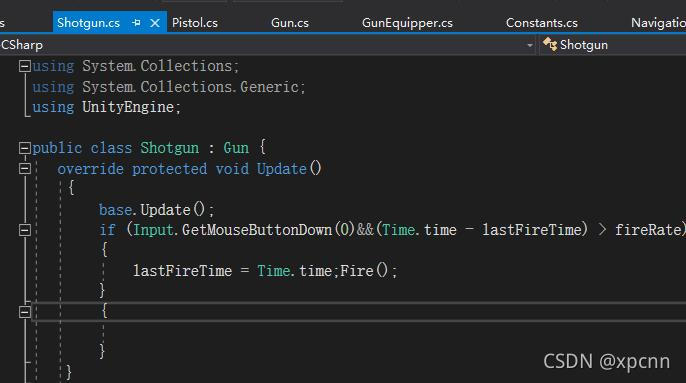This screenshot has height=383, width=686.
Task: Click 'lastFireTime' in the assignment line
Action: point(182,271)
